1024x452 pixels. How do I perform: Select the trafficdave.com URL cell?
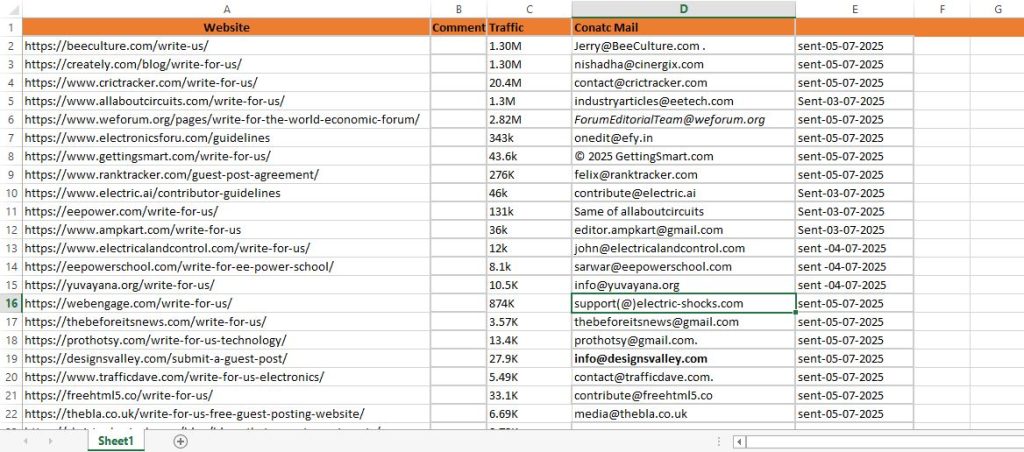tap(227, 377)
